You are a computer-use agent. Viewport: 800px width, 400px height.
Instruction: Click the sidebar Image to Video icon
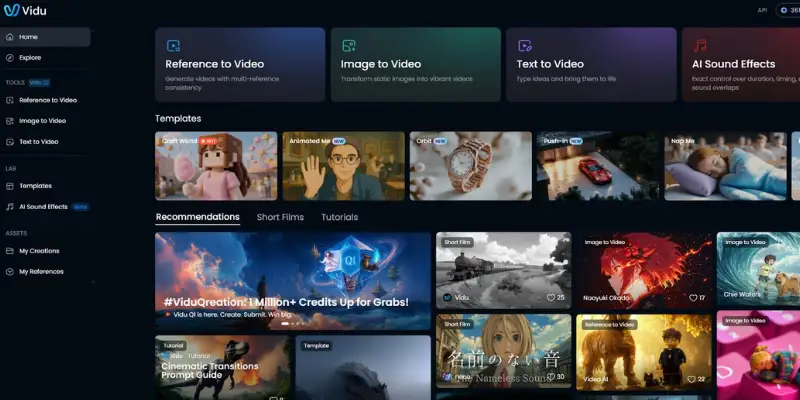(10, 121)
